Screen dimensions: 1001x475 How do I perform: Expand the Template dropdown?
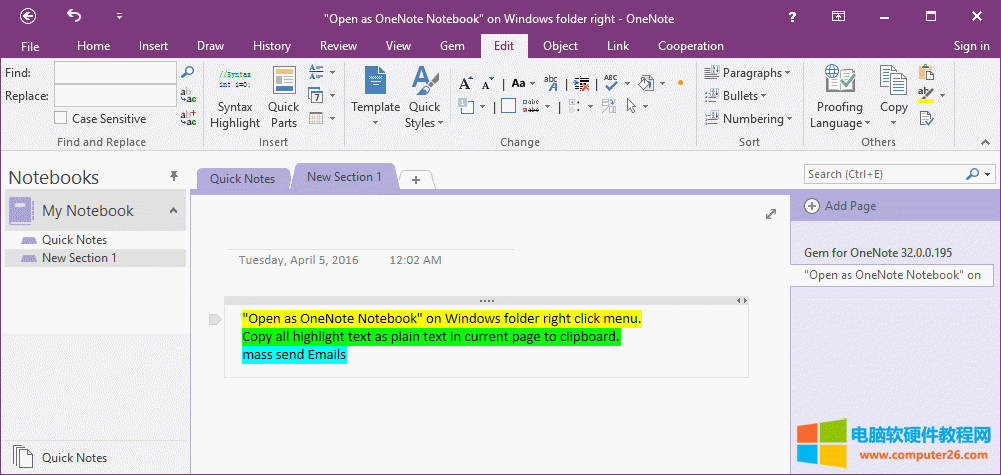[x=375, y=123]
